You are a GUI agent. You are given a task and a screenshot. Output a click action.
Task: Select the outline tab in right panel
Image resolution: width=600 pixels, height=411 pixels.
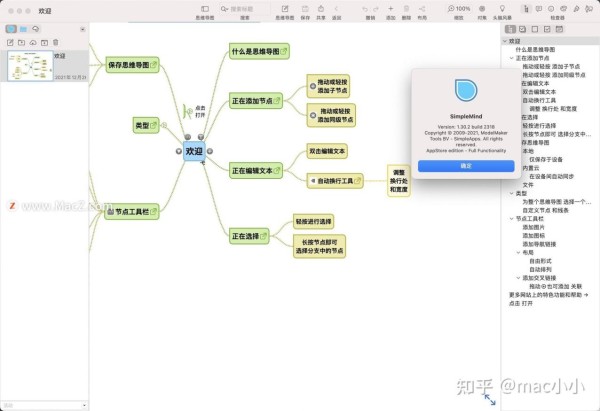(x=510, y=29)
